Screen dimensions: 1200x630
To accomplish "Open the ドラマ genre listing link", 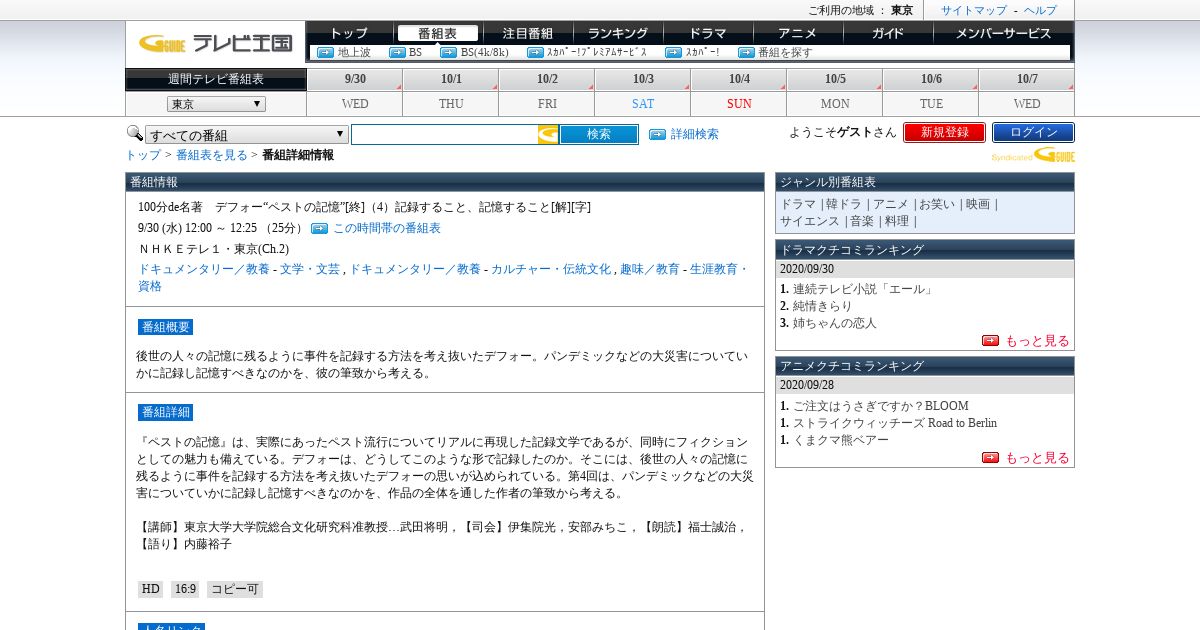I will point(798,204).
